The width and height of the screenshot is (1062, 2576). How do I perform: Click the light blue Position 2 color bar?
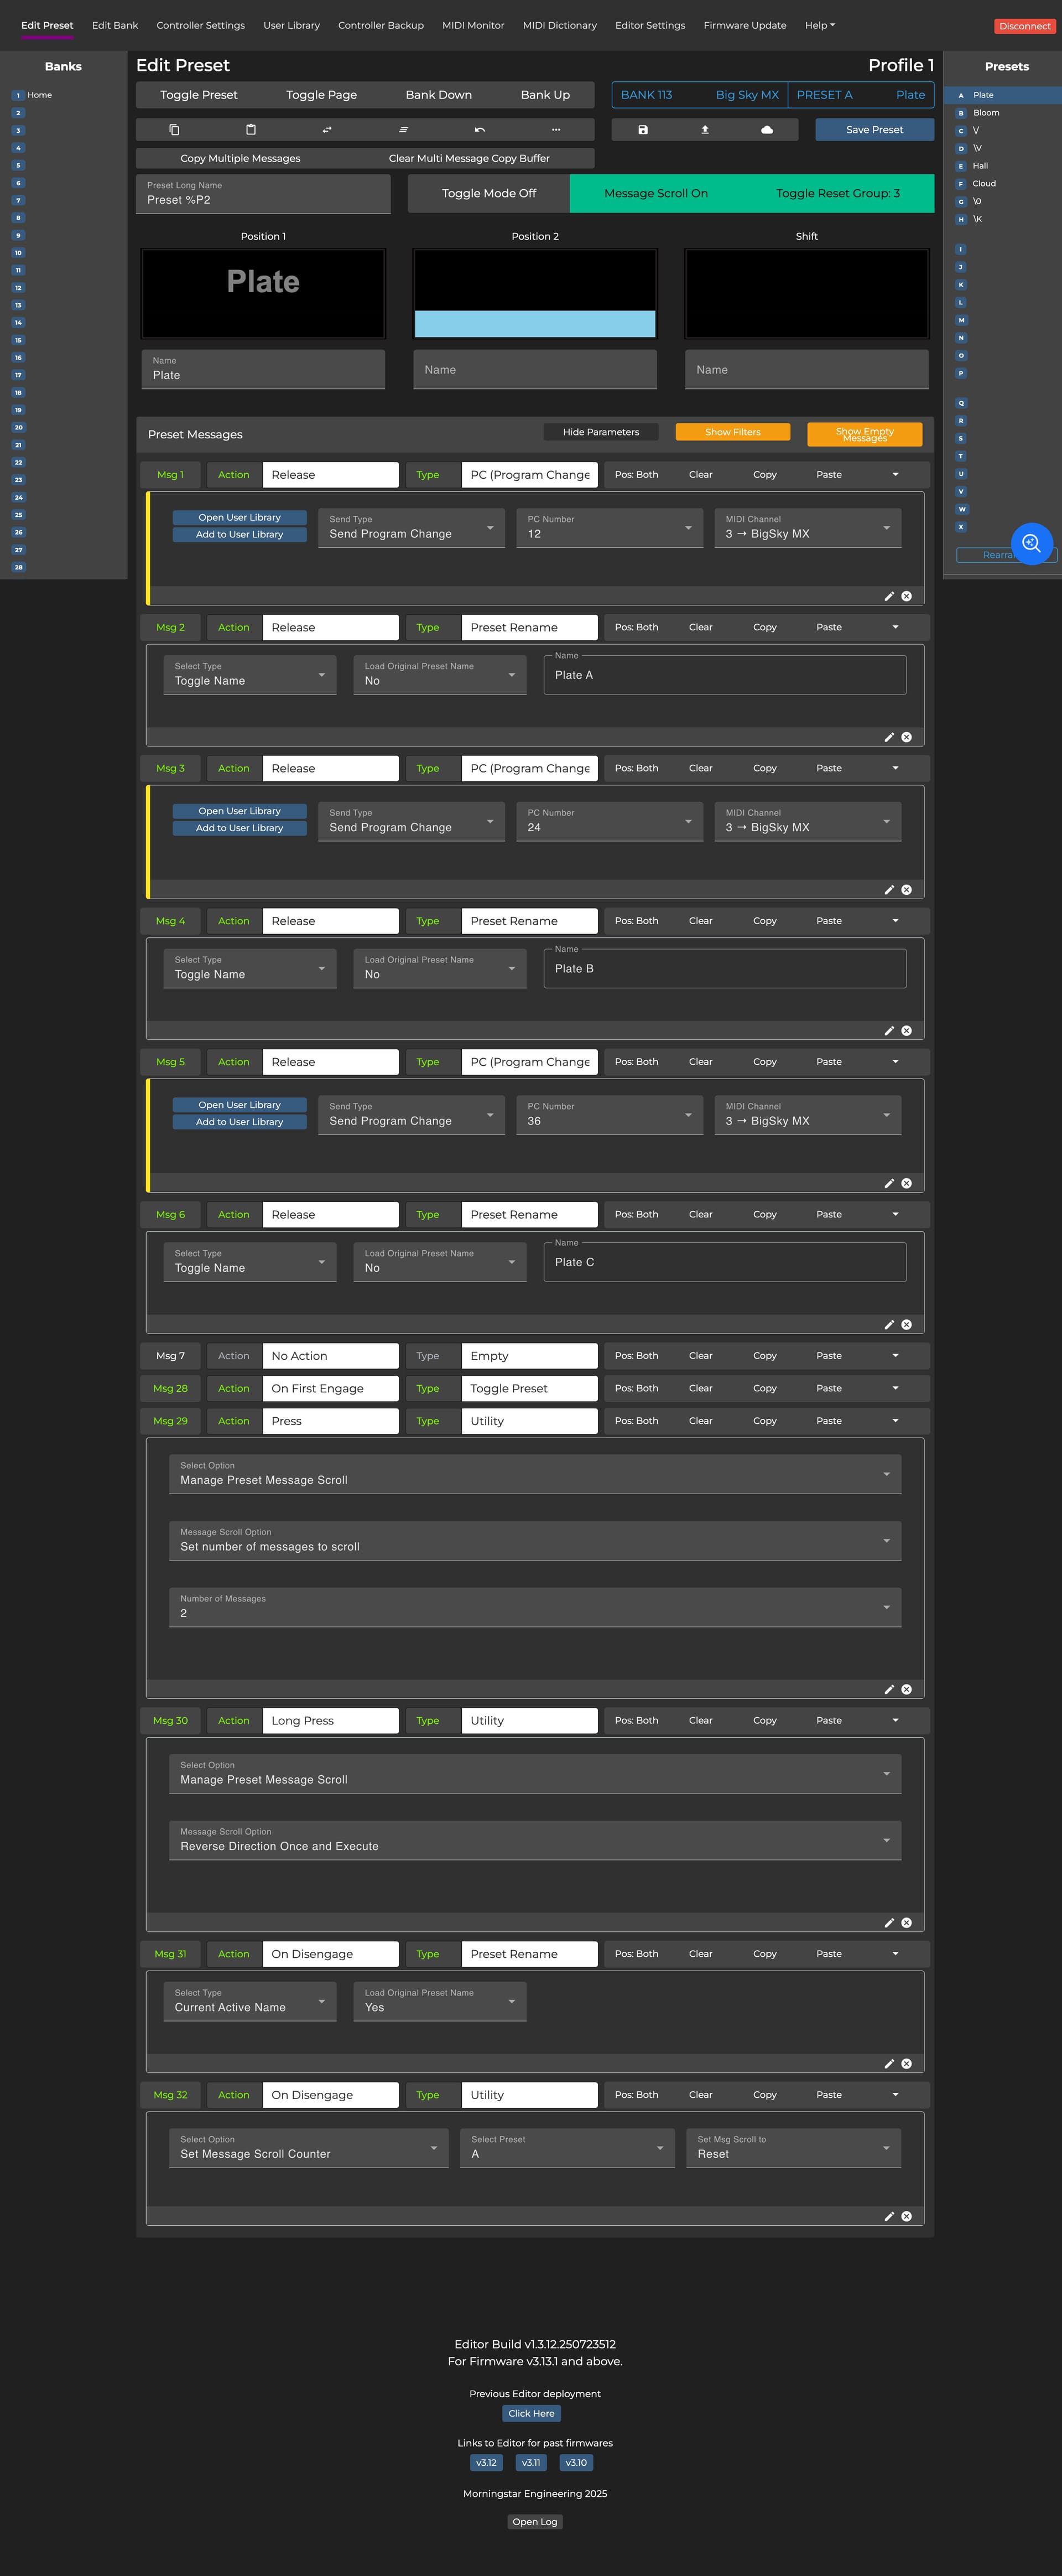535,323
